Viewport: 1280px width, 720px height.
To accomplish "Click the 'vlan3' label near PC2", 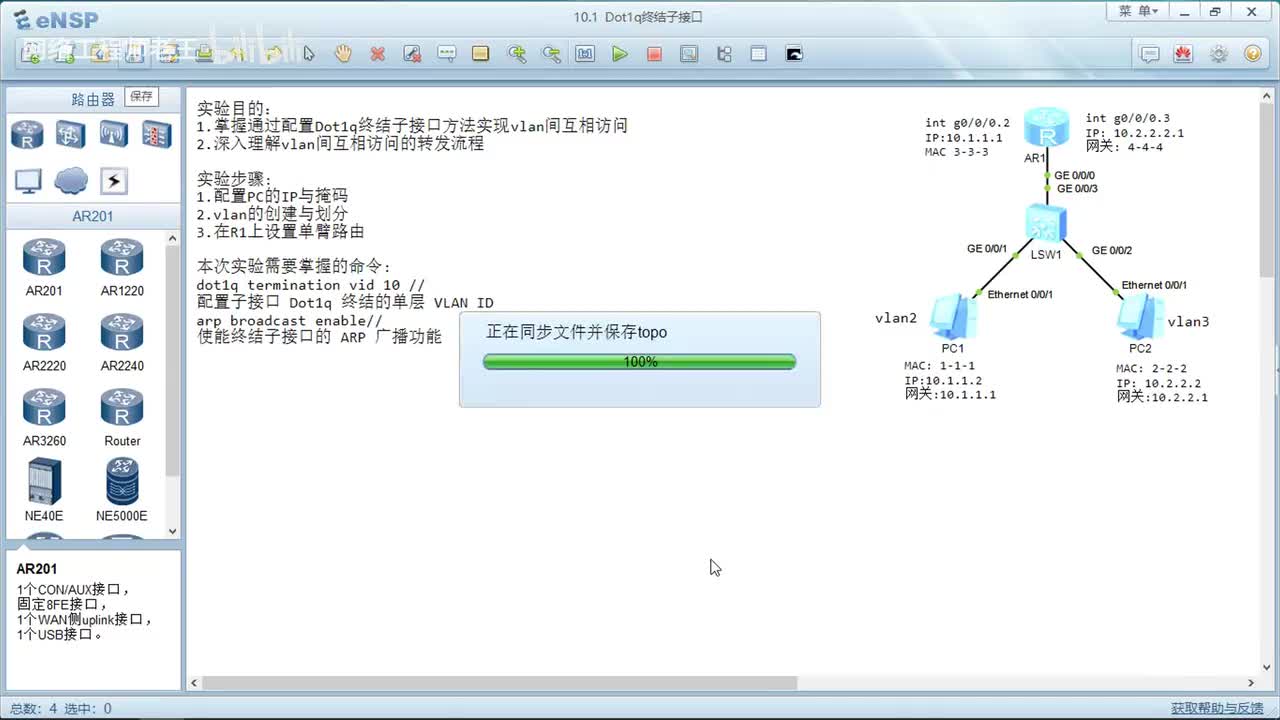I will (1188, 321).
